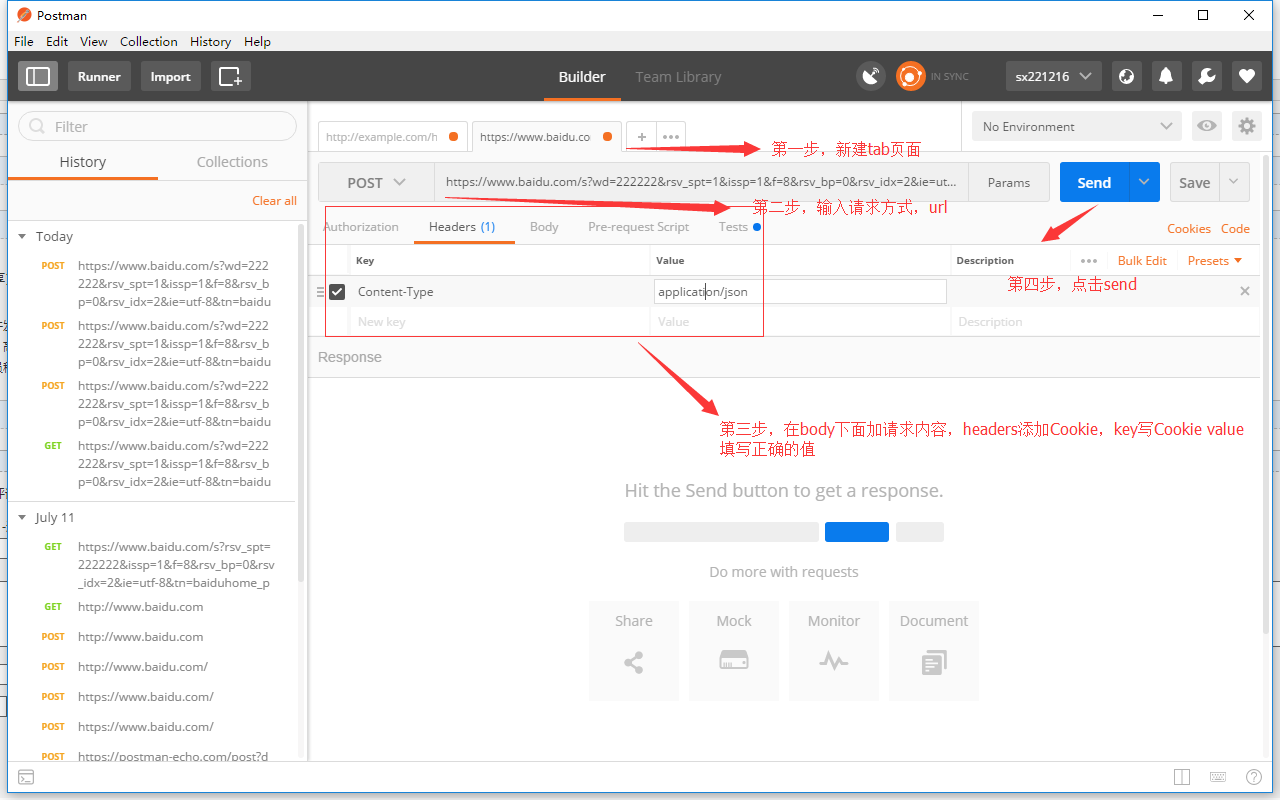Click the blue Send button
The width and height of the screenshot is (1280, 800).
(x=1094, y=182)
